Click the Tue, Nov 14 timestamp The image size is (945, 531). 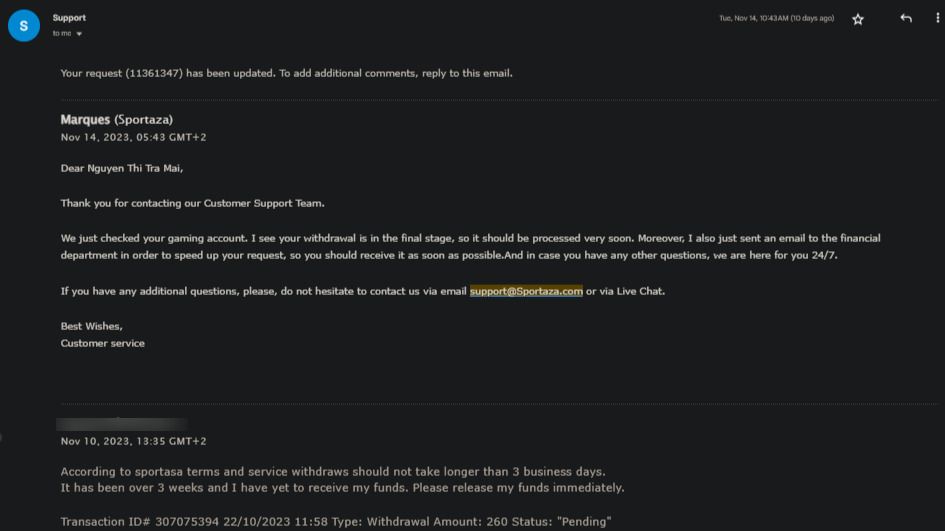[x=776, y=18]
